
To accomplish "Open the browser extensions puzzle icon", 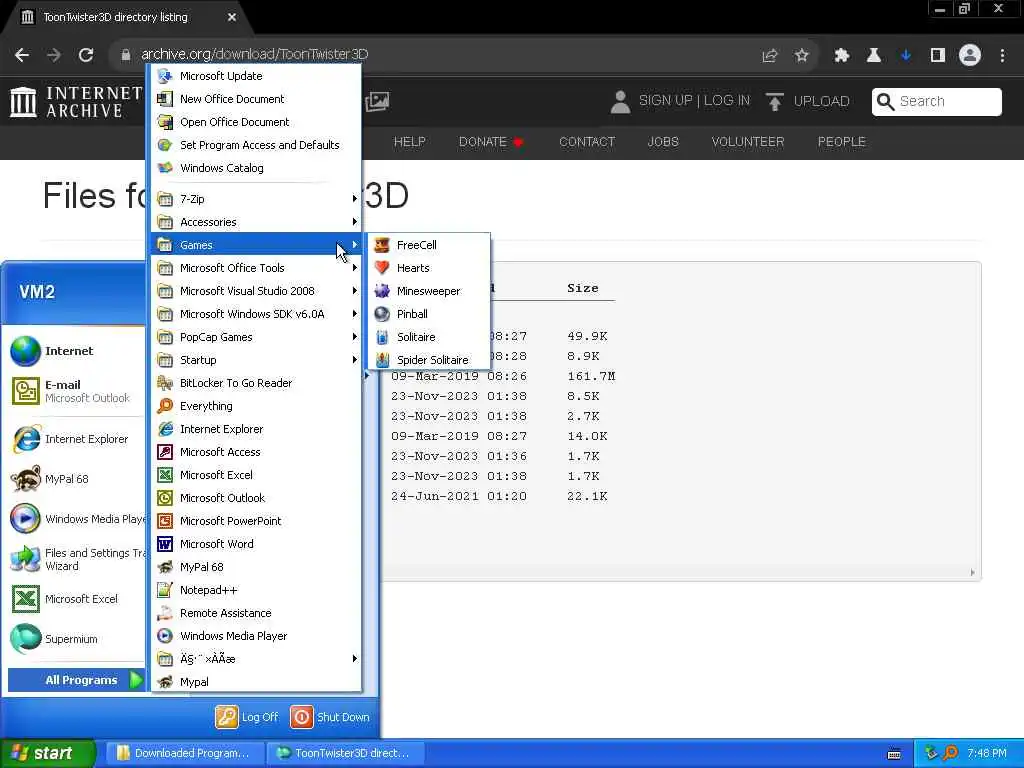I will coord(842,56).
